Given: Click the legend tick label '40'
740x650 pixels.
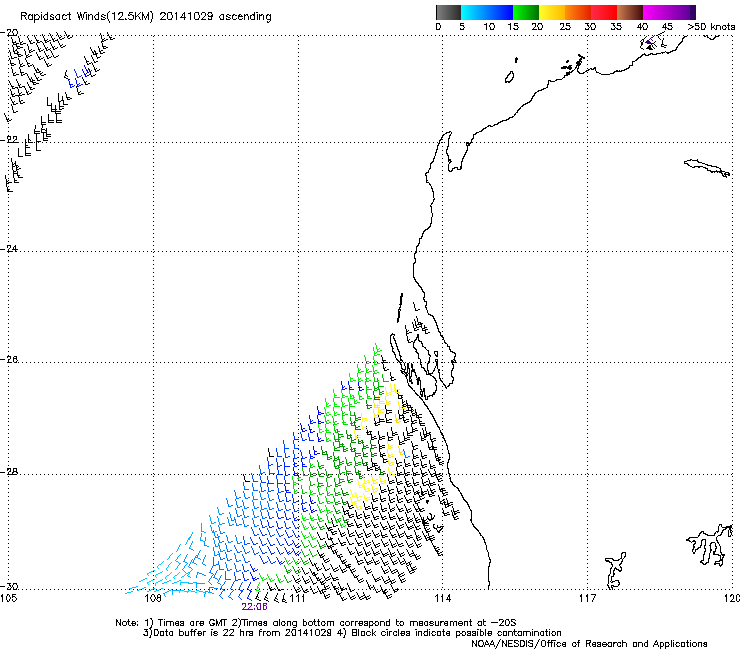Looking at the screenshot, I should click(642, 27).
